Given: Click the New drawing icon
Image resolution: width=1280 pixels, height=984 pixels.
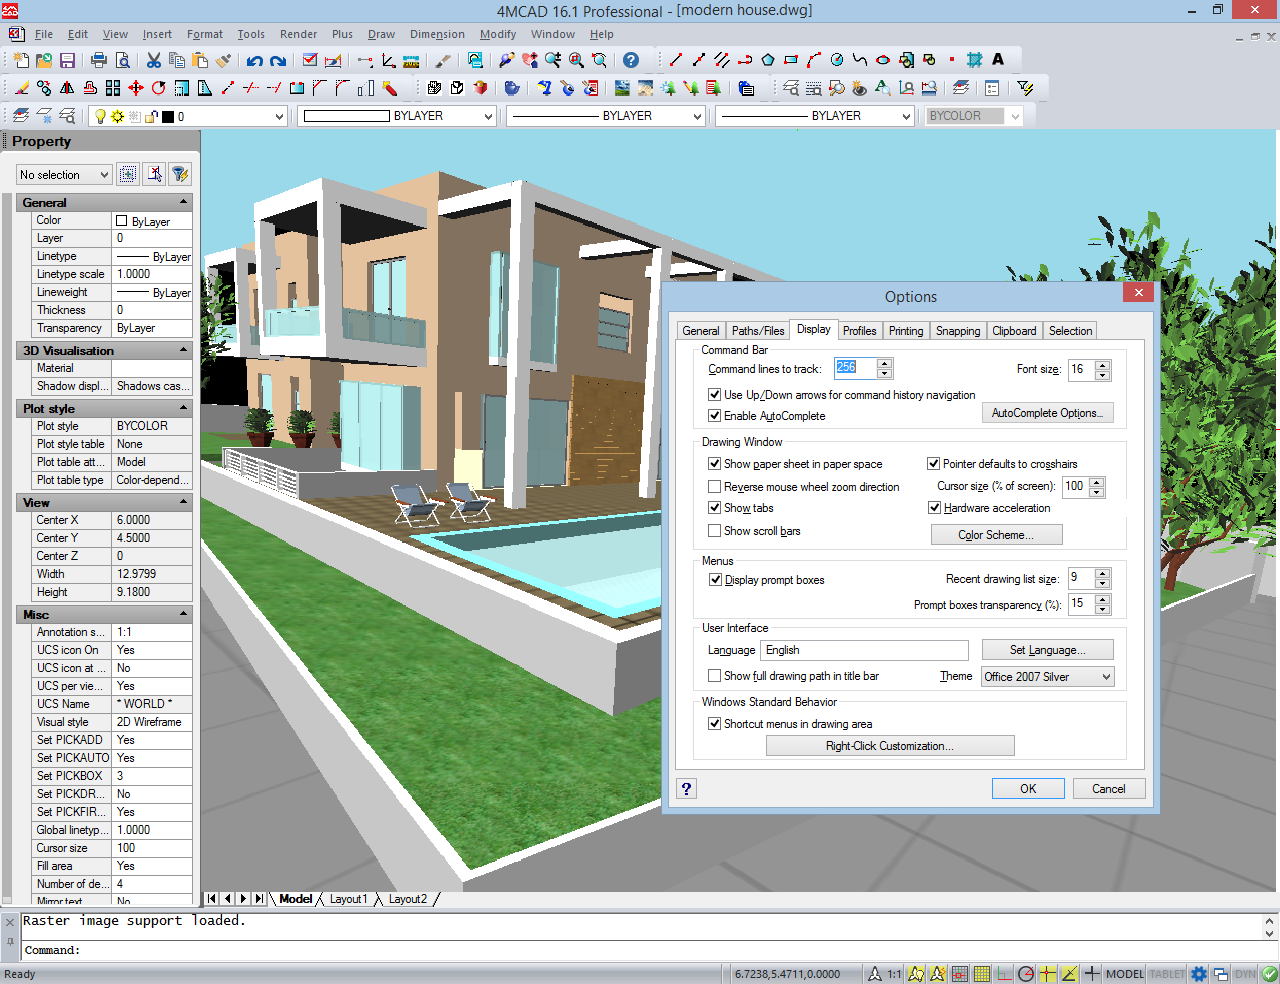Looking at the screenshot, I should (21, 60).
